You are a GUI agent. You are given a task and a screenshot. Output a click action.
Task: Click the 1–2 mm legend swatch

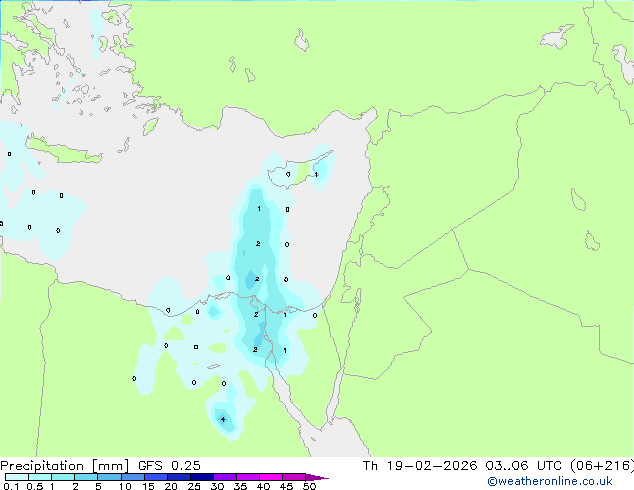[x=63, y=477]
